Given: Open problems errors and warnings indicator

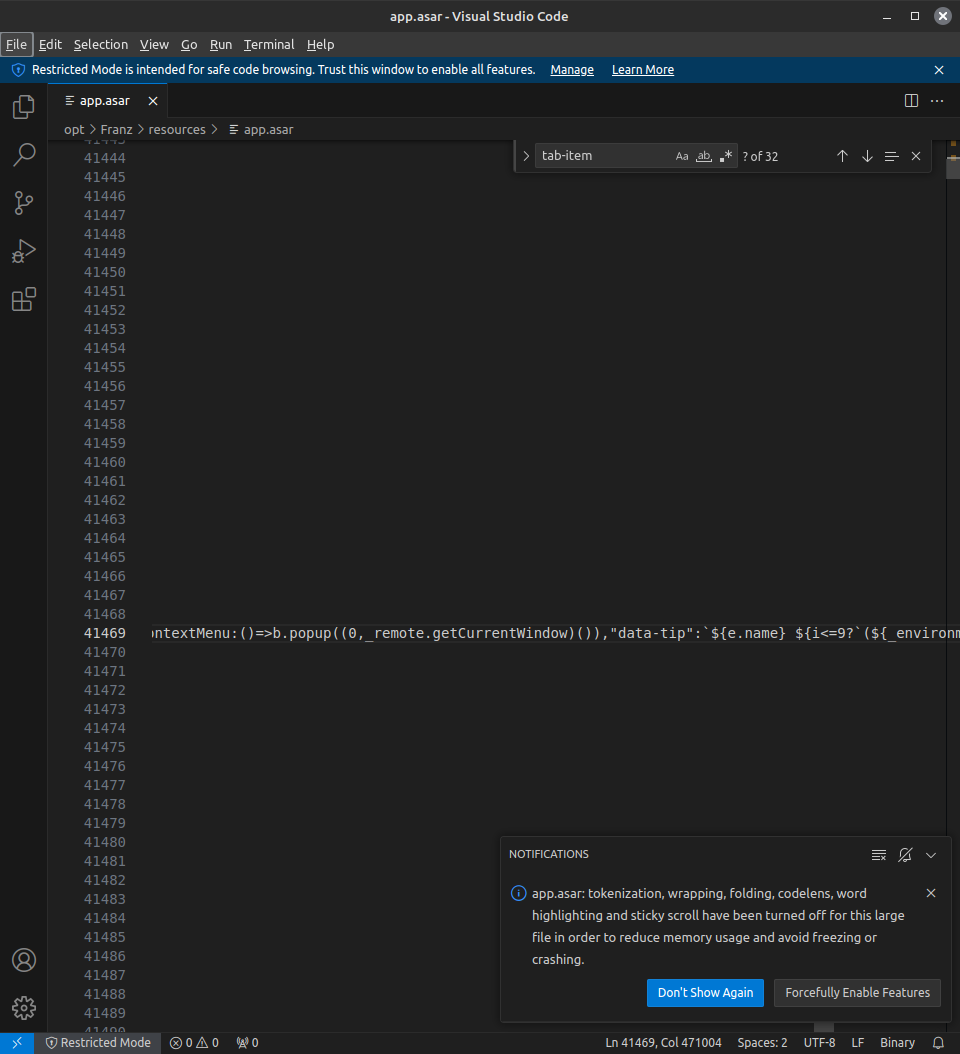Looking at the screenshot, I should 194,1043.
